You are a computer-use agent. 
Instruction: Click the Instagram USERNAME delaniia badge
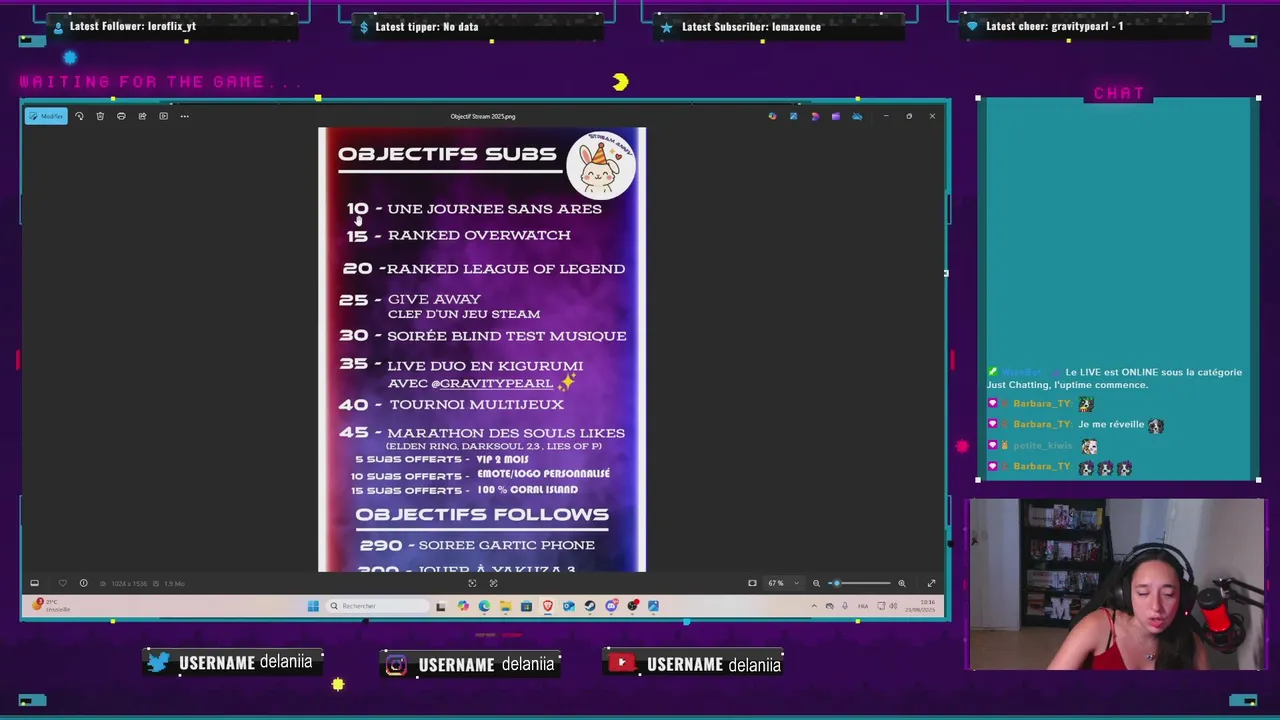coord(471,664)
